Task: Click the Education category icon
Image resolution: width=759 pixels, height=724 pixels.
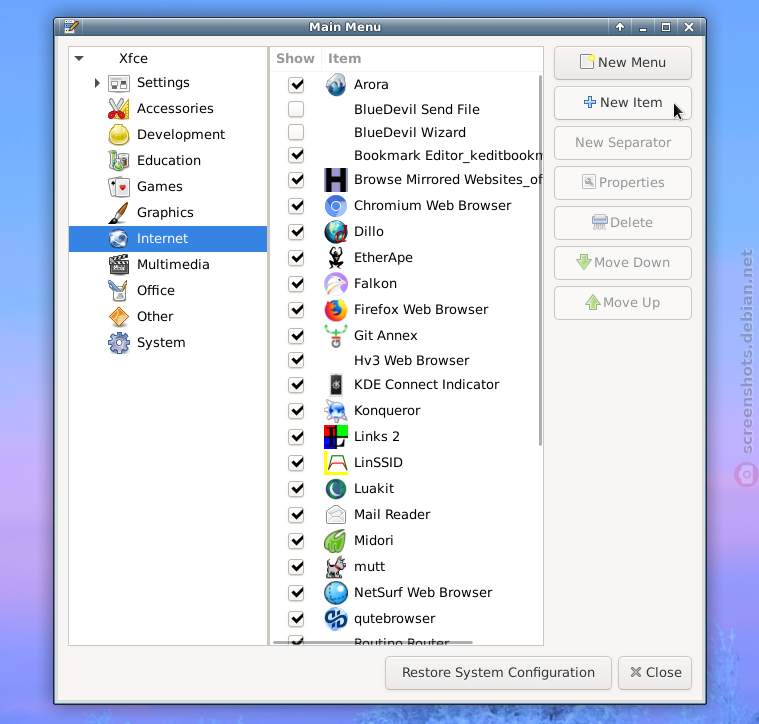Action: click(x=119, y=161)
